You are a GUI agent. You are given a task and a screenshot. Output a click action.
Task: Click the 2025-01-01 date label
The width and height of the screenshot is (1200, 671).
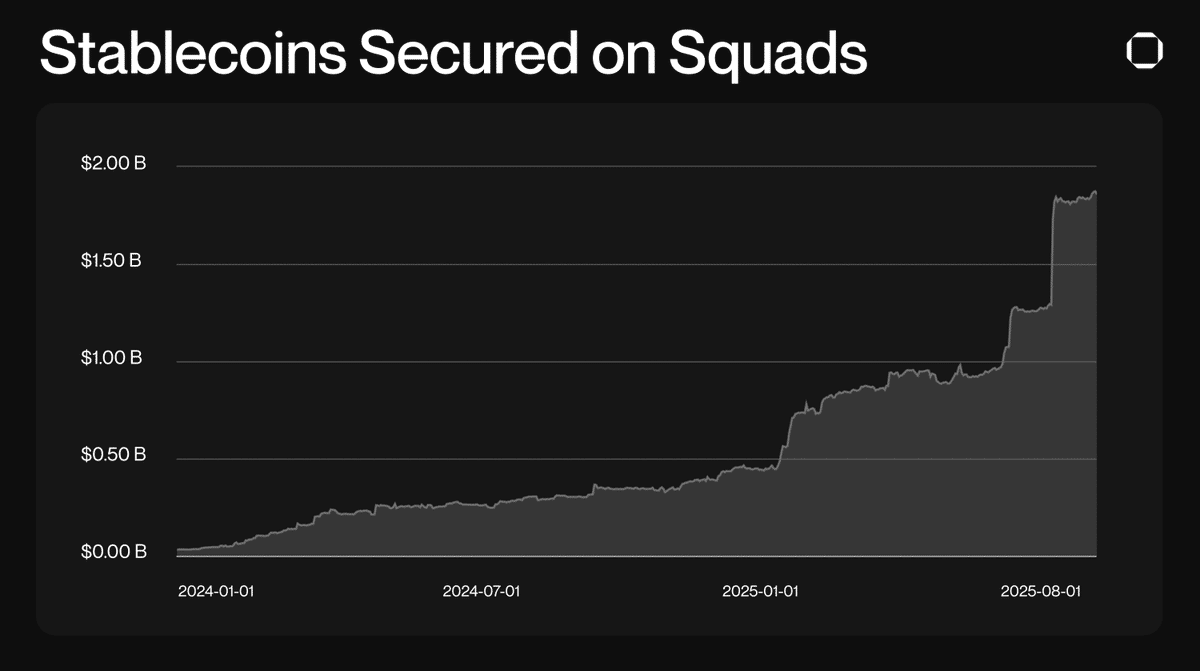click(x=760, y=591)
